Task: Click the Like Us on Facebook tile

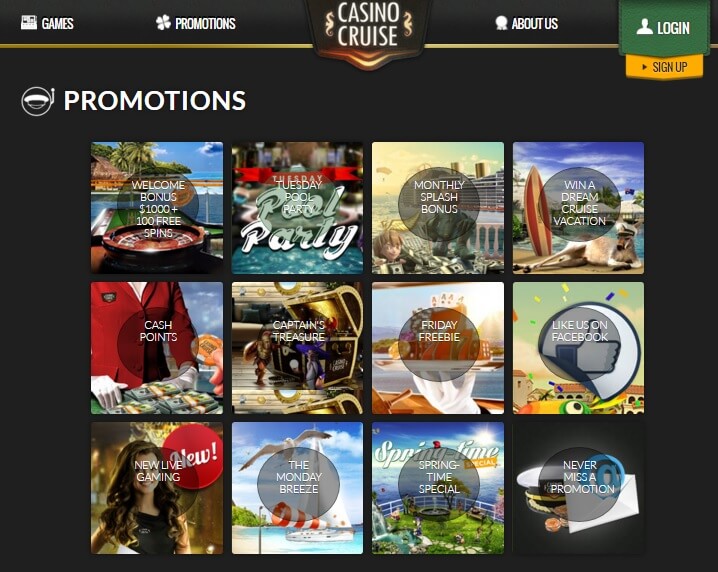Action: (x=578, y=348)
